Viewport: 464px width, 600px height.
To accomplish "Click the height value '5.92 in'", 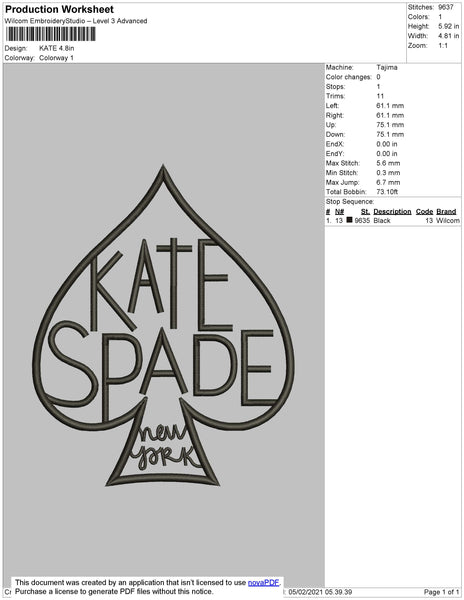I will (449, 26).
